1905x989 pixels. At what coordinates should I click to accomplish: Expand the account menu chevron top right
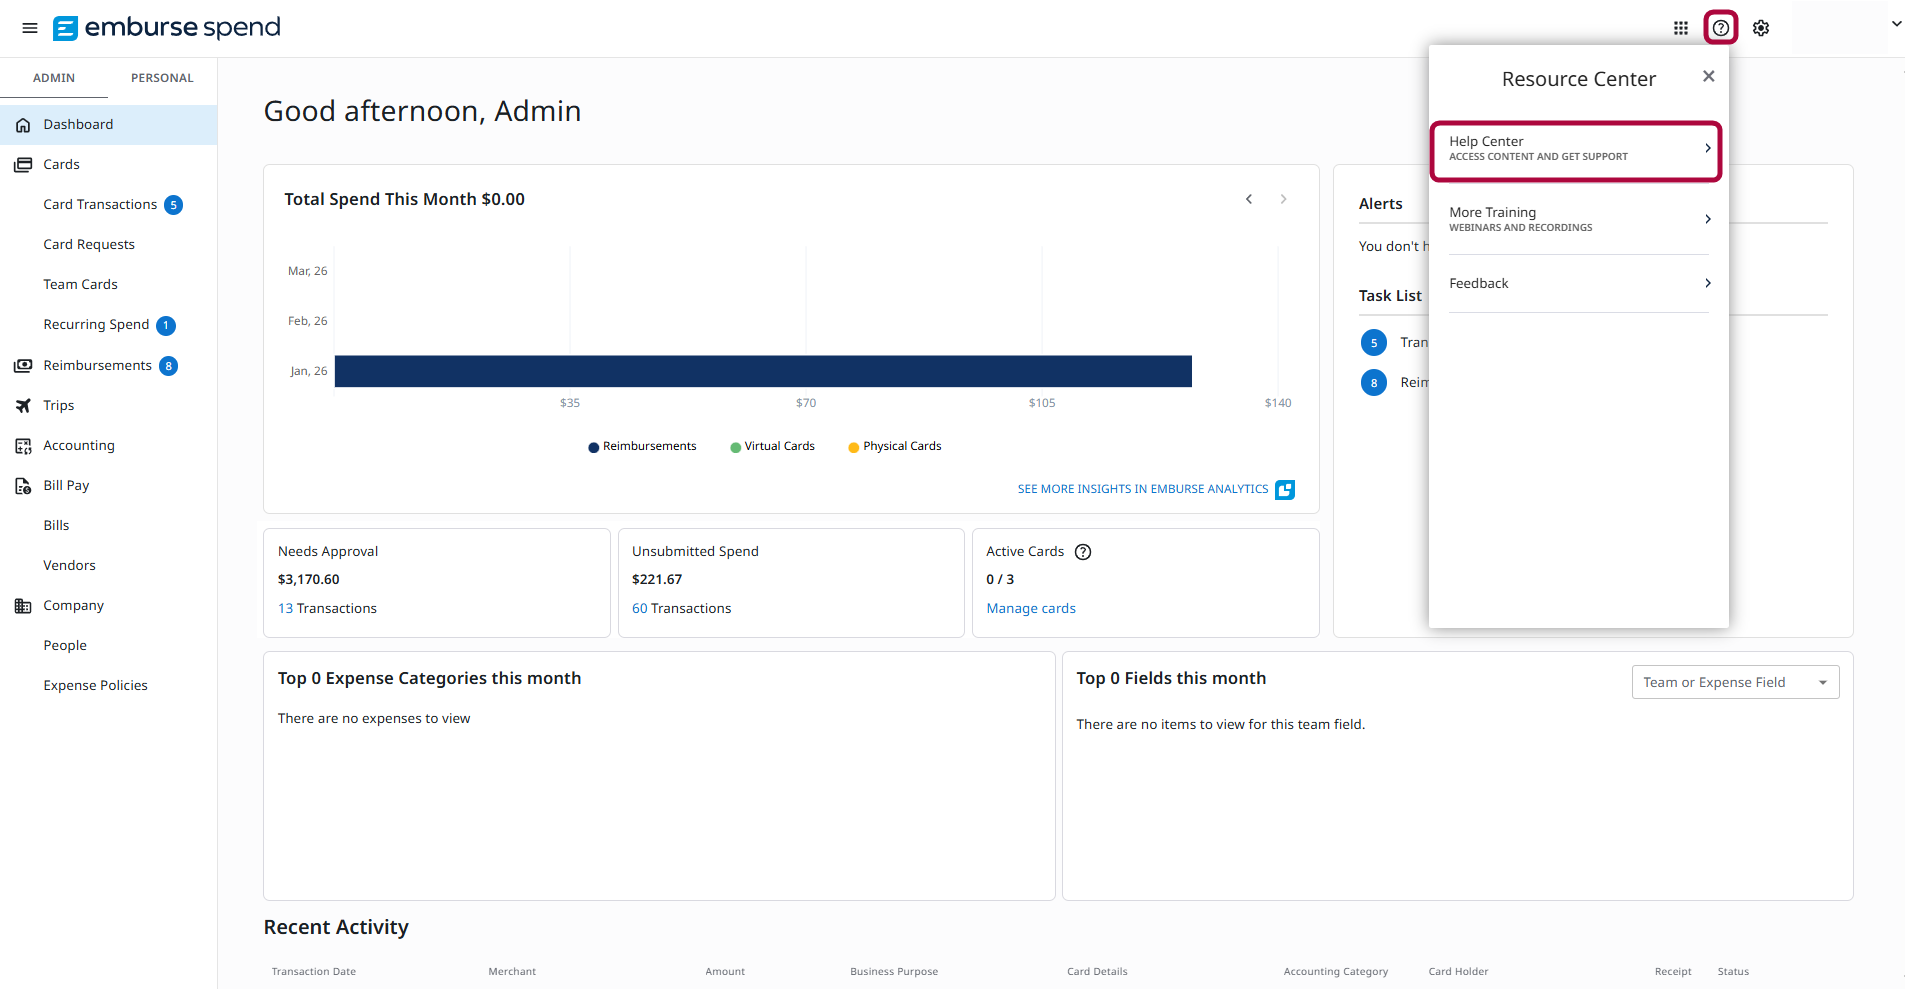point(1896,23)
